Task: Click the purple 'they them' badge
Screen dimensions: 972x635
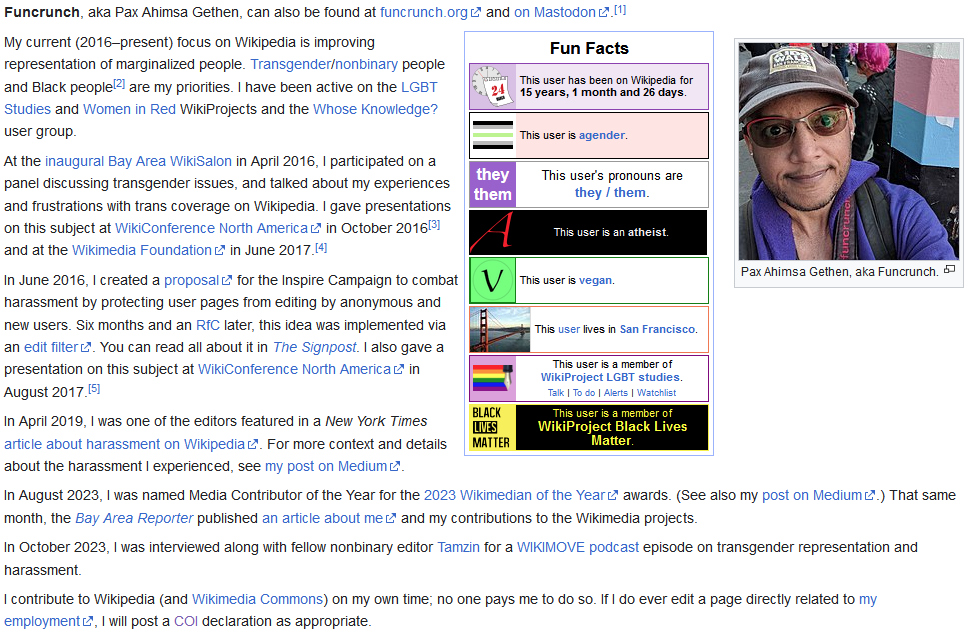Action: [493, 184]
